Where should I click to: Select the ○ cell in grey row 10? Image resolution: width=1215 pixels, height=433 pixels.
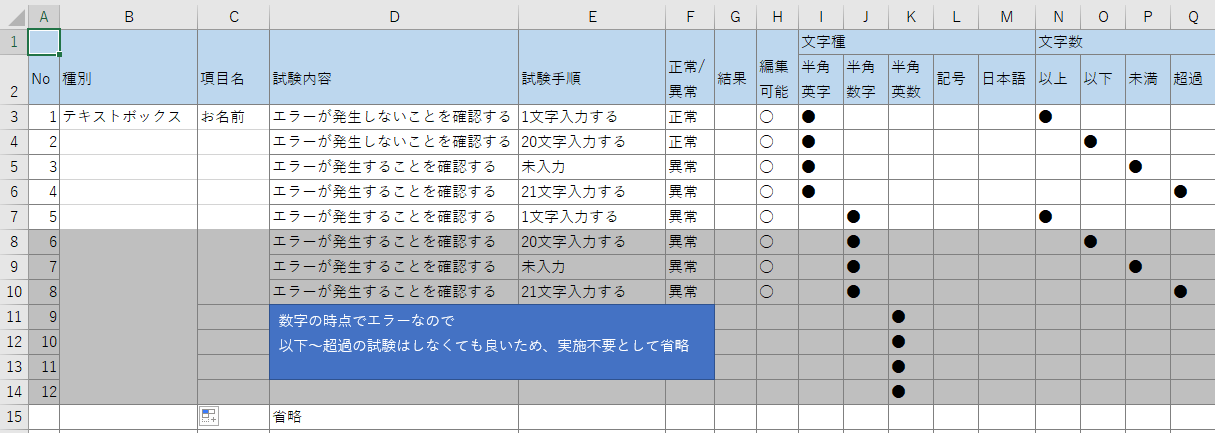[x=777, y=291]
